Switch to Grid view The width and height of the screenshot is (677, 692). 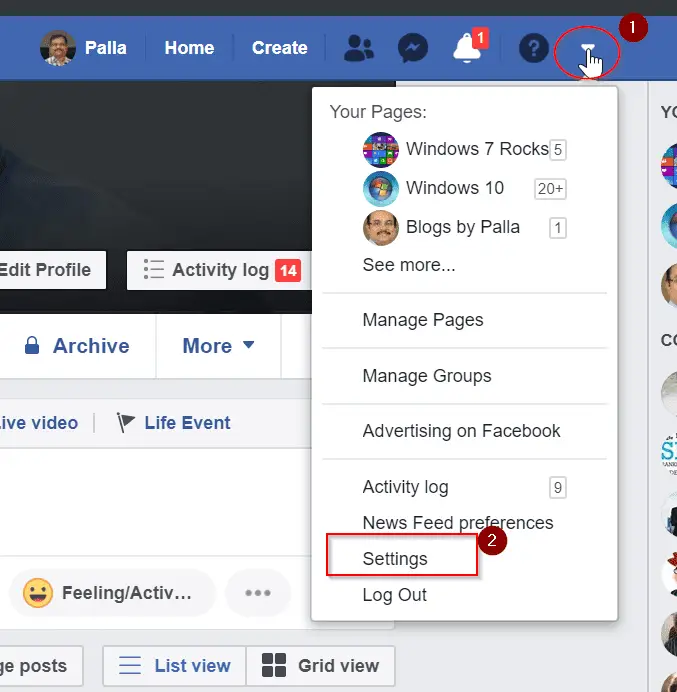point(320,666)
